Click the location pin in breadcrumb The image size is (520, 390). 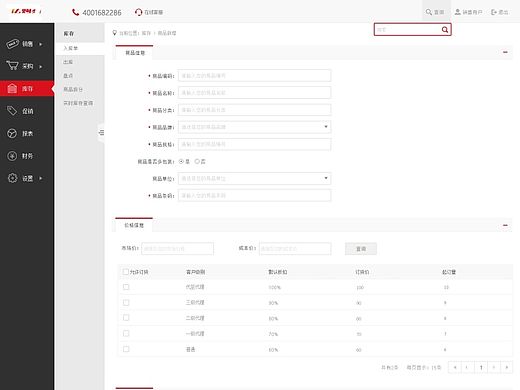coord(114,33)
